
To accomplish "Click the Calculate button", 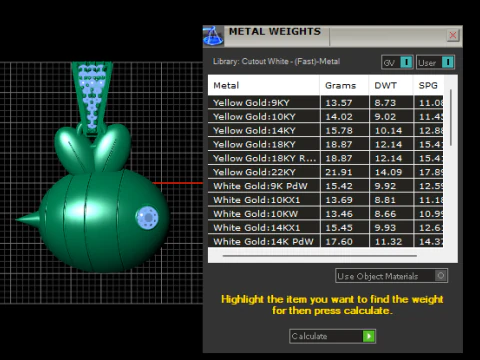I will click(332, 336).
